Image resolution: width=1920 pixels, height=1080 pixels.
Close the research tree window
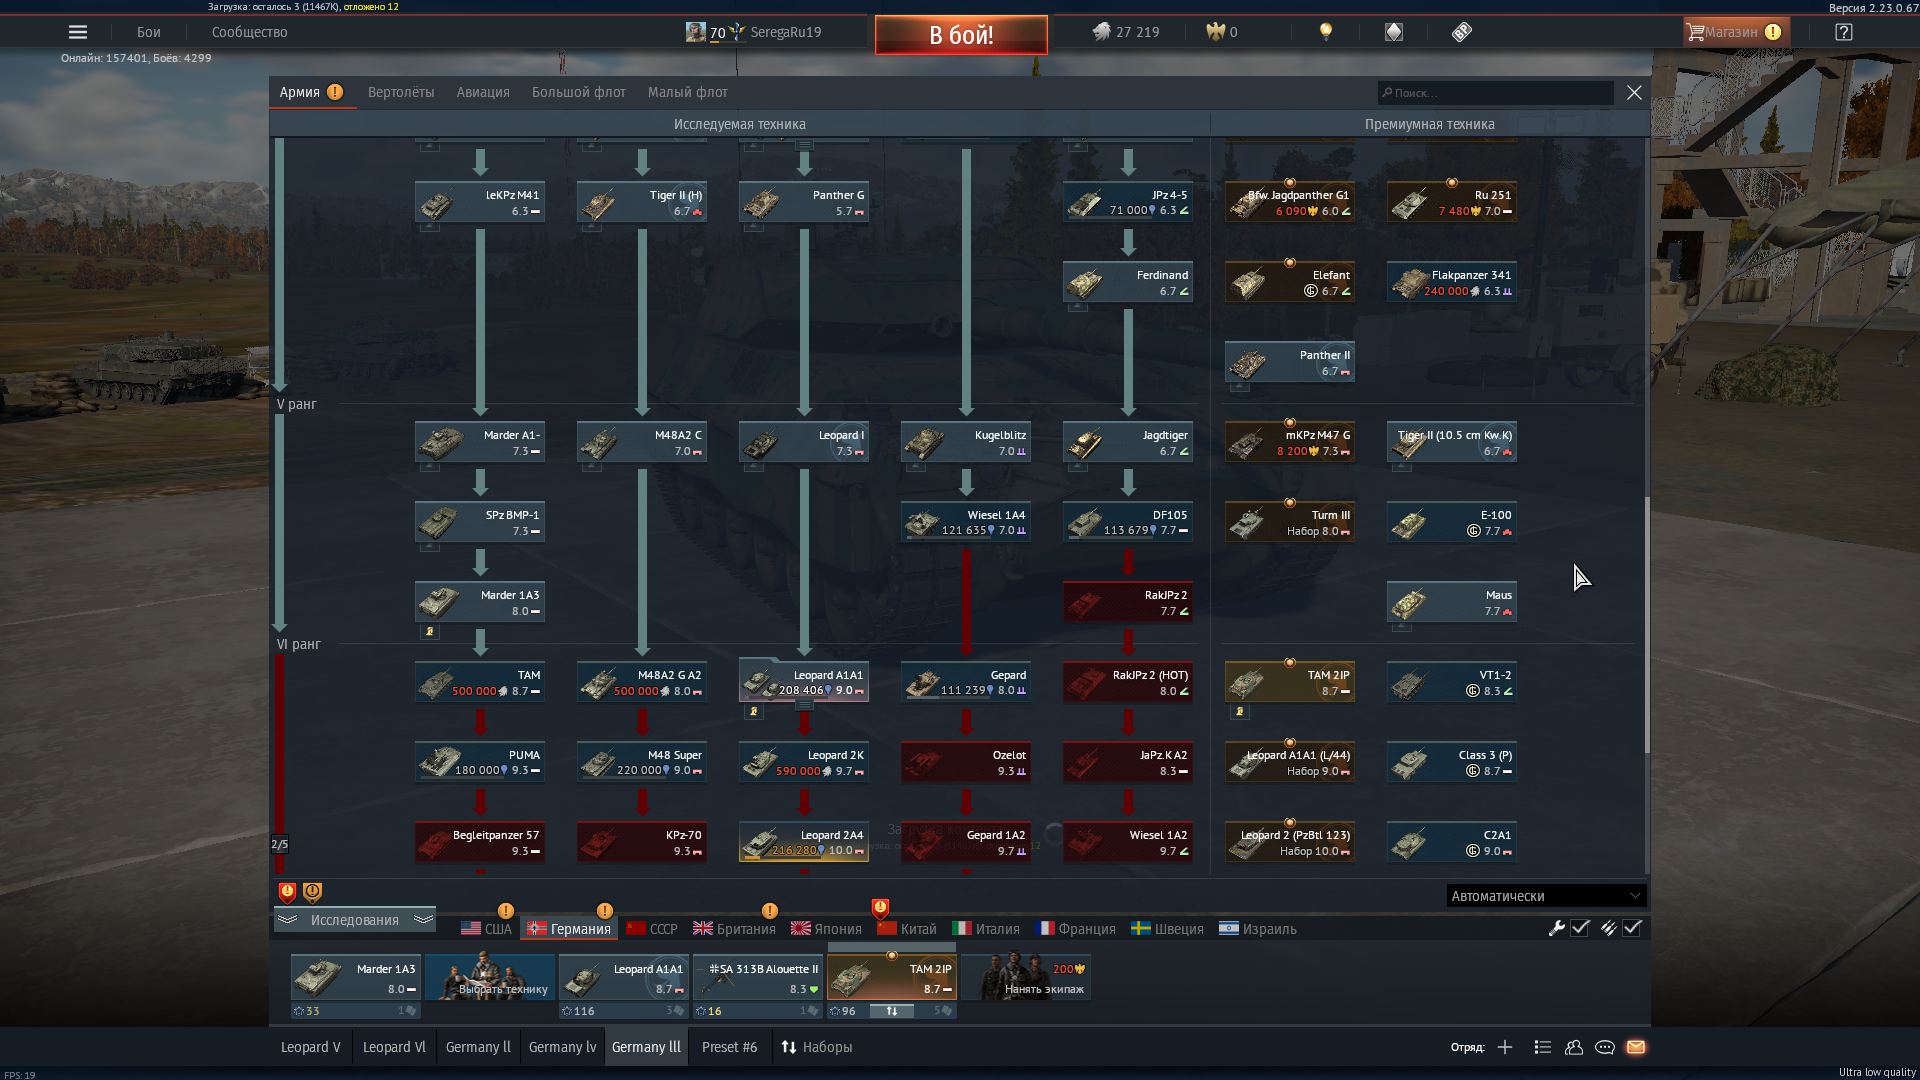(x=1634, y=93)
